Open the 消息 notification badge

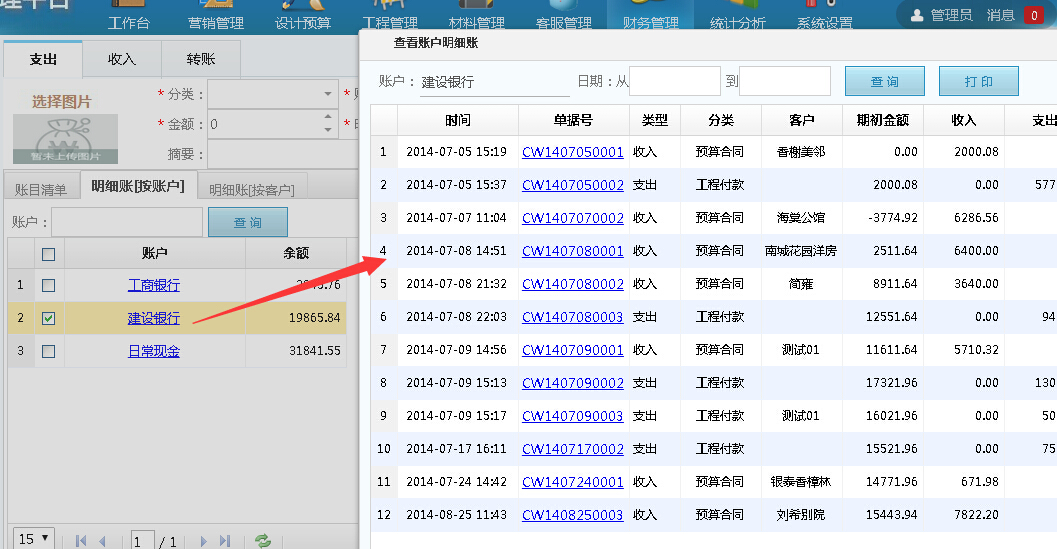1032,15
